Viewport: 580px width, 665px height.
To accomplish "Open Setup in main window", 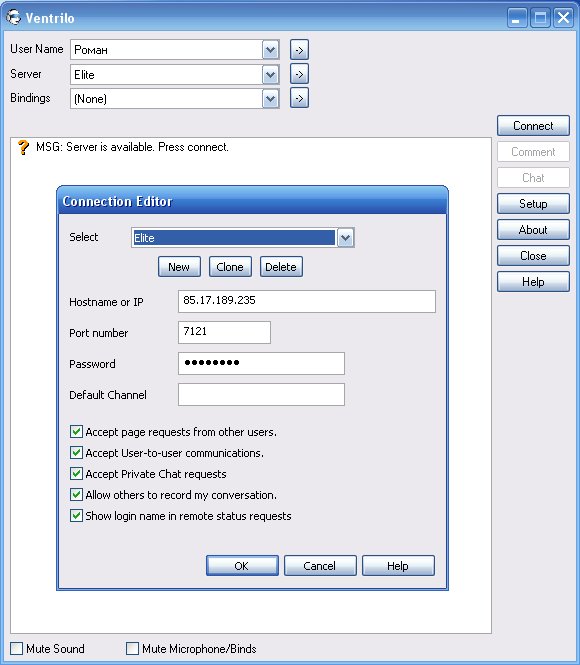I will click(533, 204).
